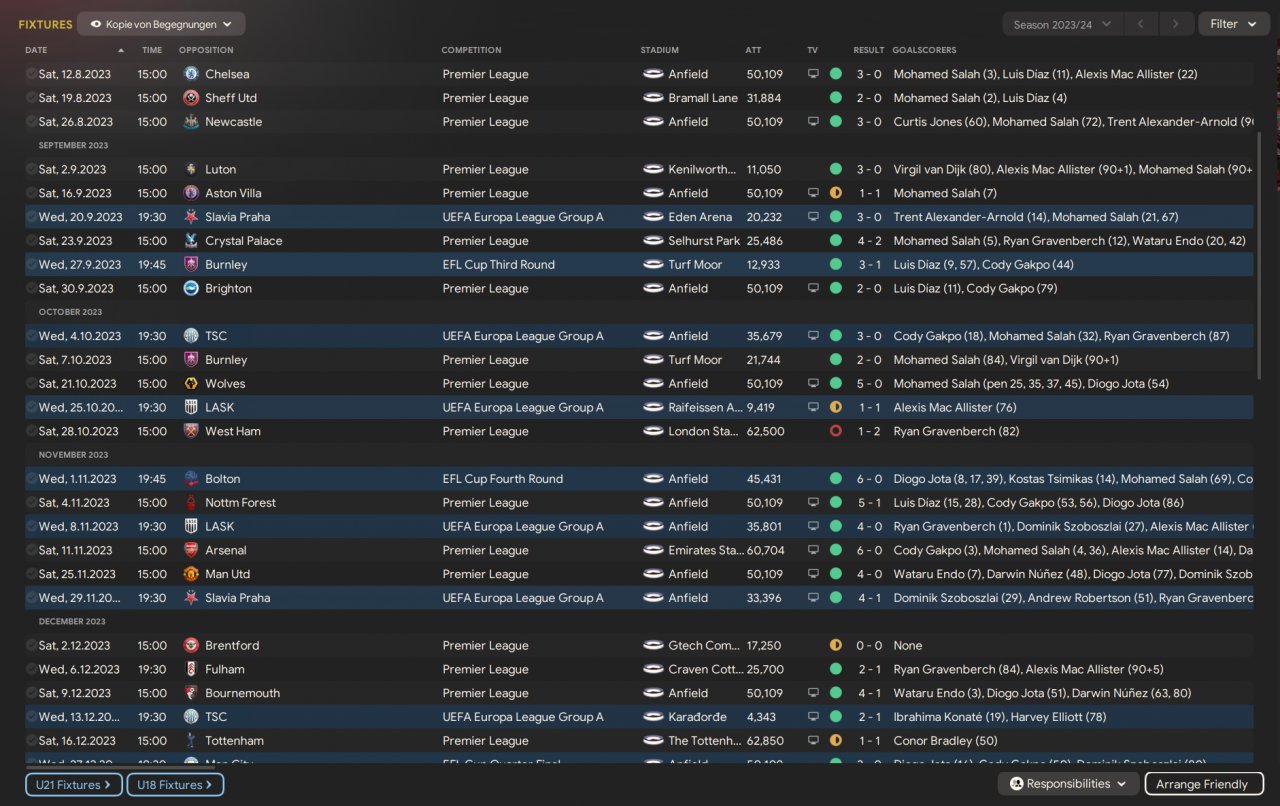The width and height of the screenshot is (1280, 806).
Task: Click the vertical scrollbar of the fixtures list
Action: [x=1260, y=256]
